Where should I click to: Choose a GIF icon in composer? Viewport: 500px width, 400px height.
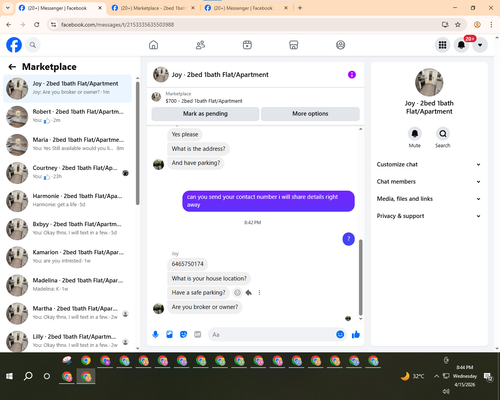(198, 334)
